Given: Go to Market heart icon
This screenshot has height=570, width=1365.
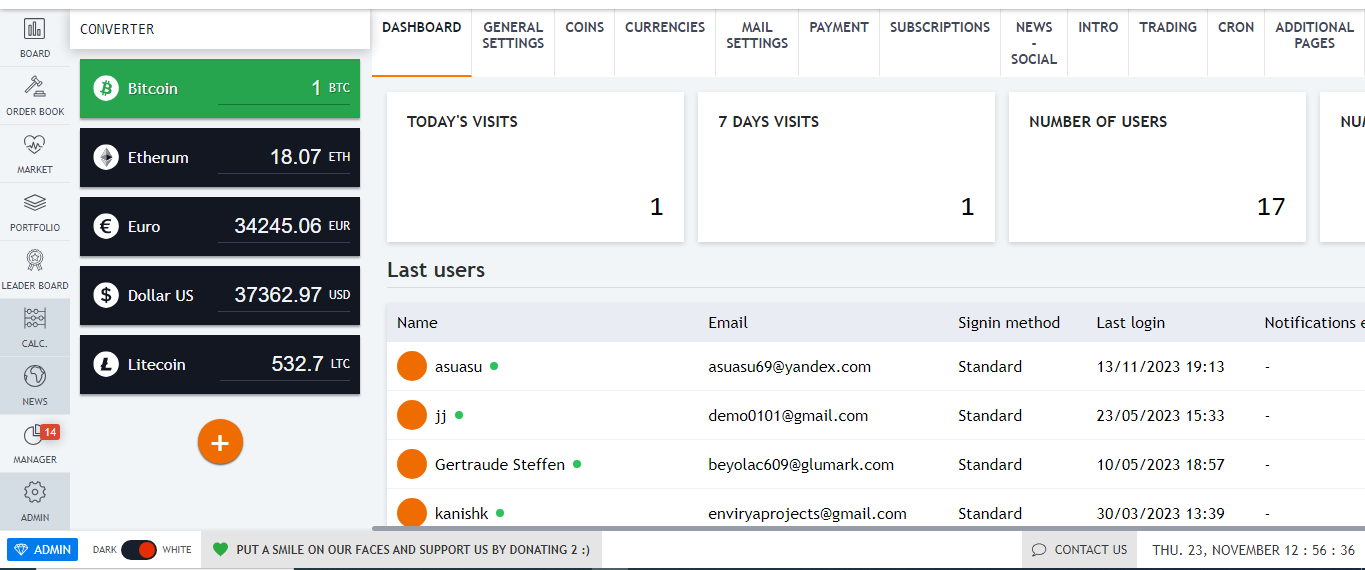Looking at the screenshot, I should tap(34, 147).
